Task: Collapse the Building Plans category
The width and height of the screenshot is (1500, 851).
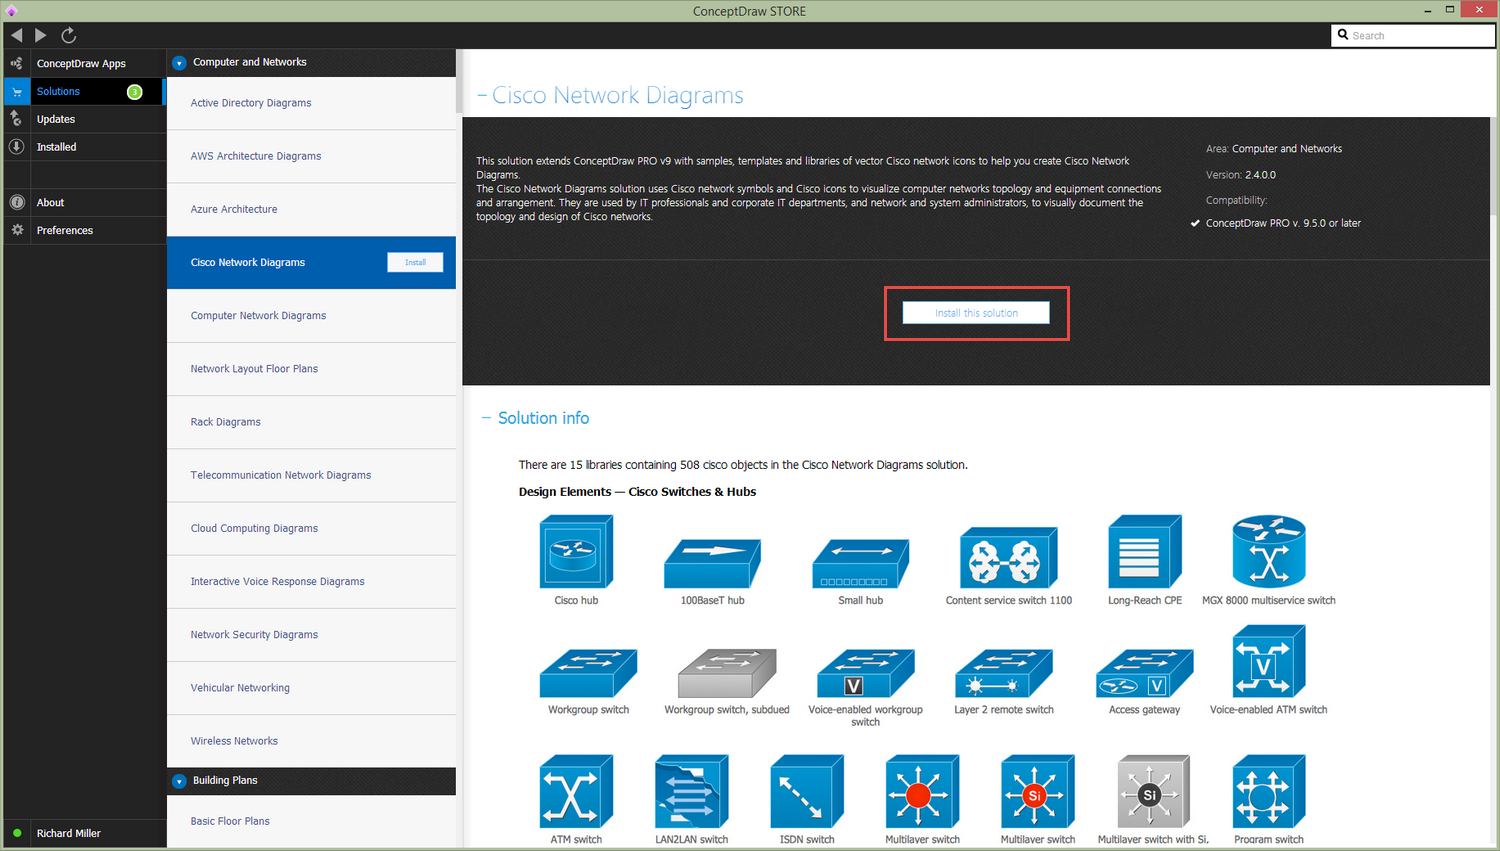Action: 179,781
